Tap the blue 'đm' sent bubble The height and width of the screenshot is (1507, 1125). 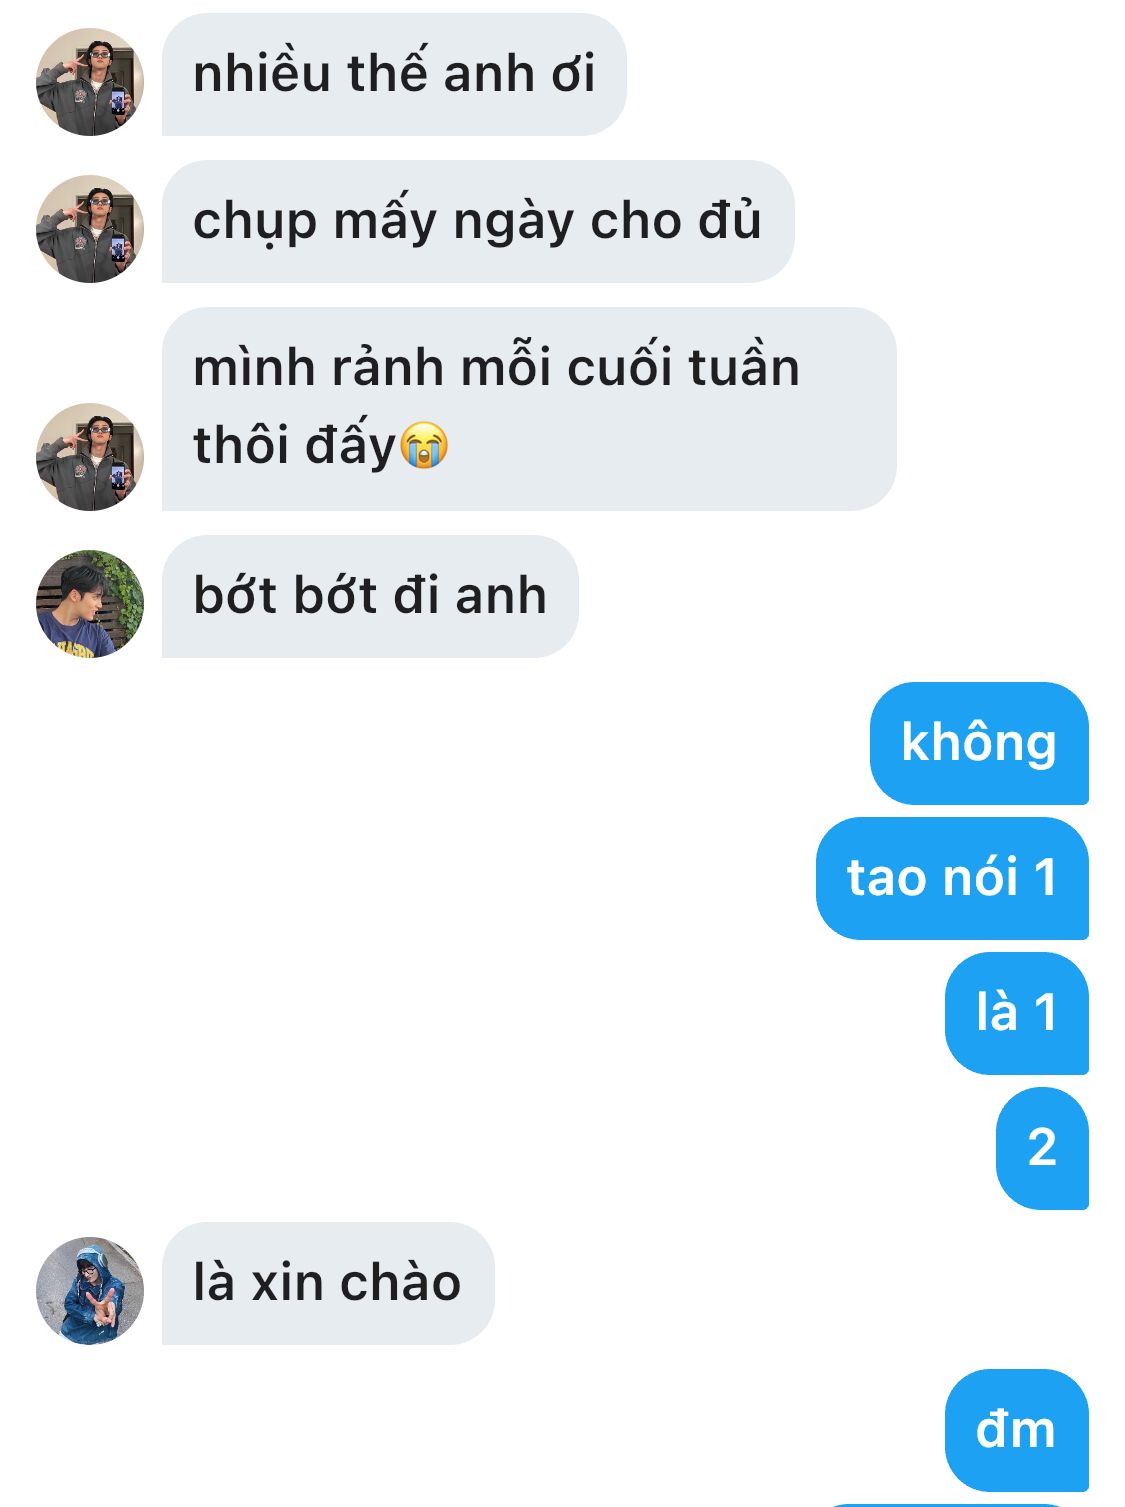pyautogui.click(x=1017, y=1430)
